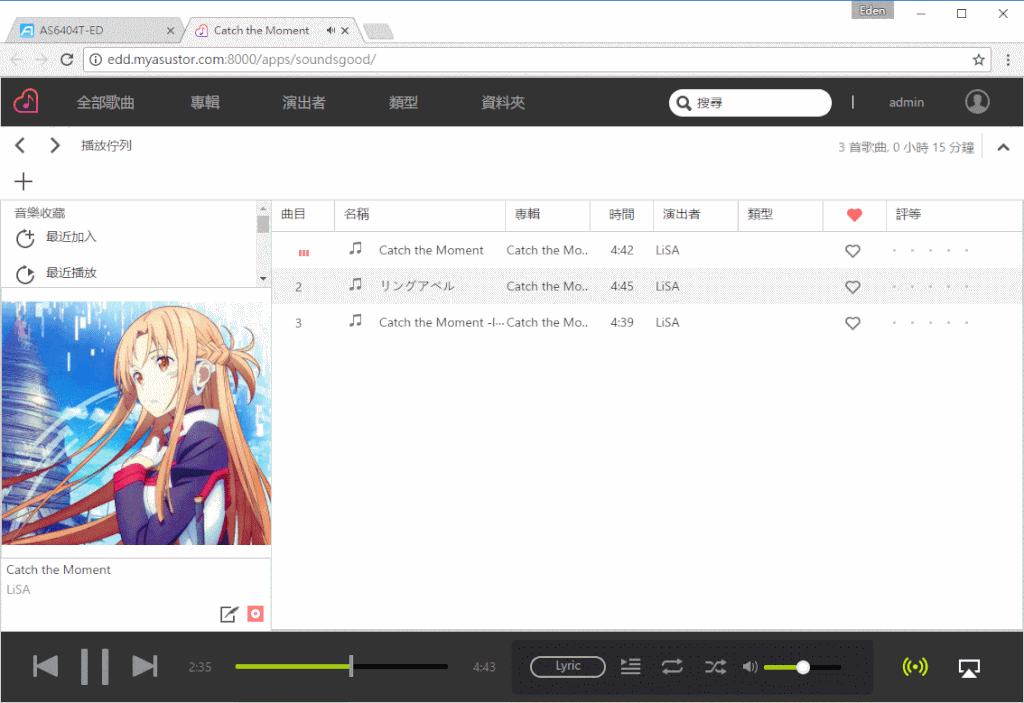Open the play queue list icon
This screenshot has width=1024, height=703.
[x=630, y=666]
